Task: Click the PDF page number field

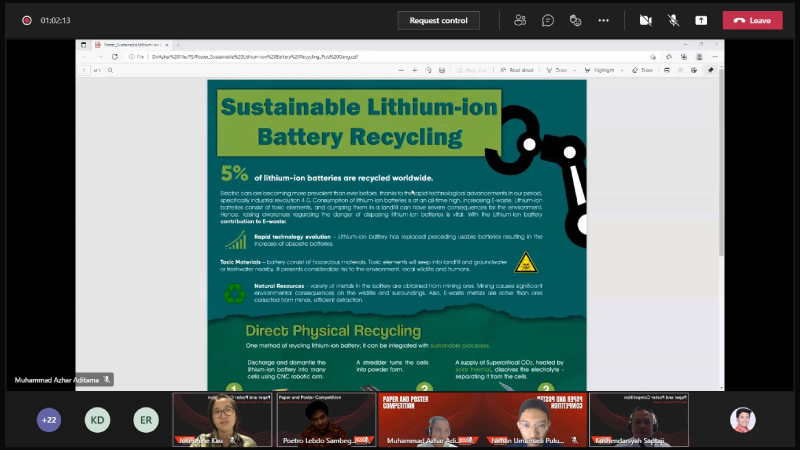Action: [x=84, y=70]
